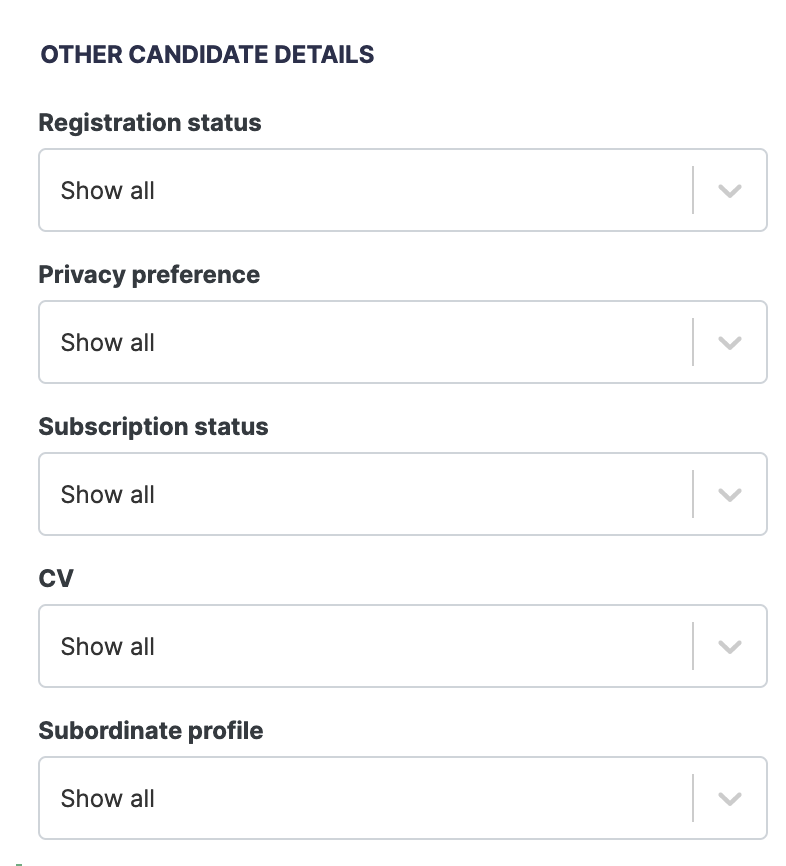
Task: Click the vertical divider in Subordinate profile
Action: tap(693, 799)
